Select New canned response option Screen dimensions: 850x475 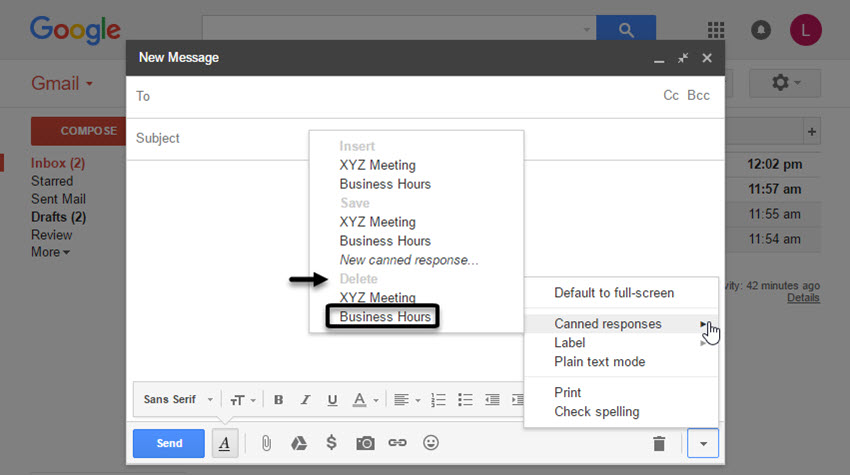coord(409,260)
